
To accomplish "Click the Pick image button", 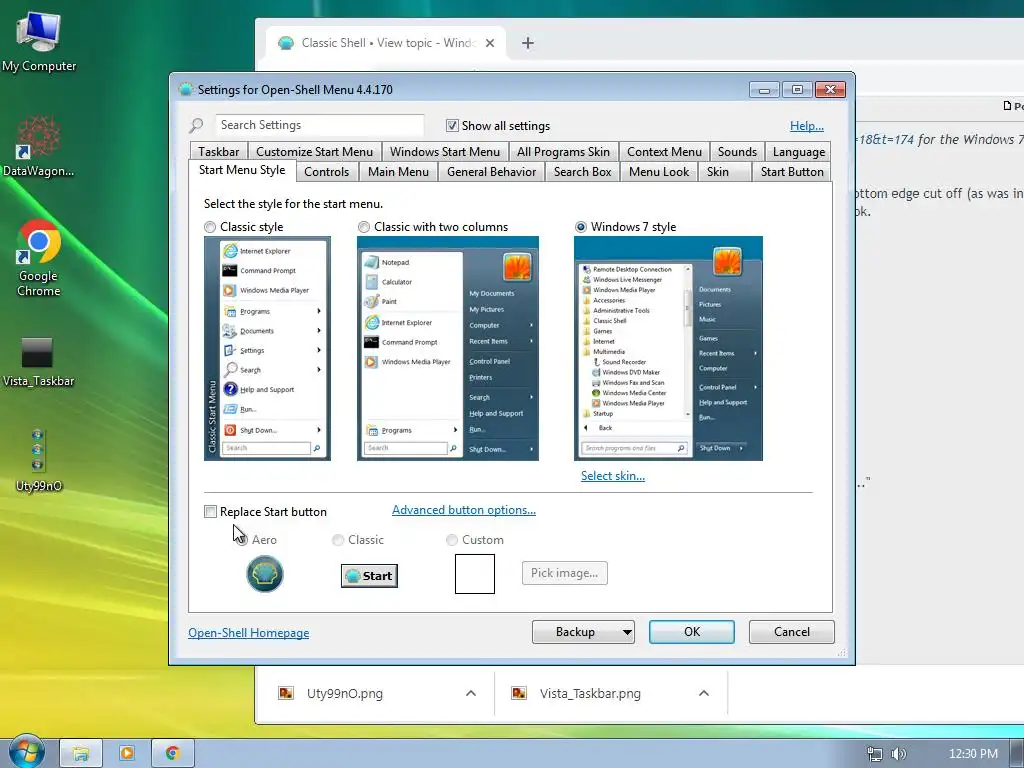I will click(x=564, y=573).
